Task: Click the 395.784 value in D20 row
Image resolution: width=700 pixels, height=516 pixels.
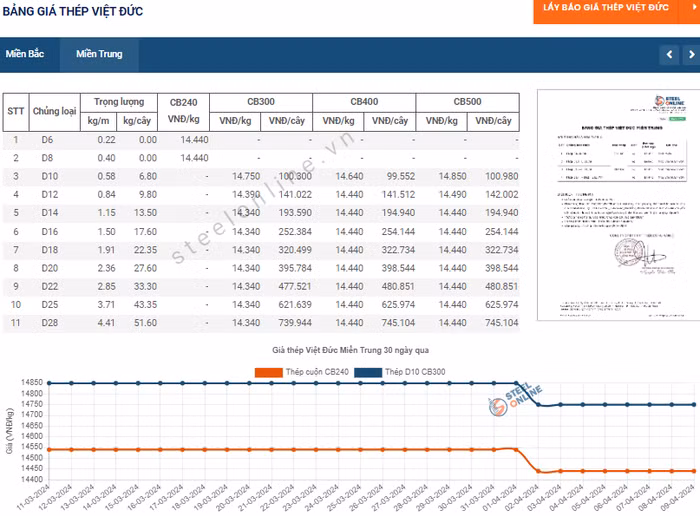Action: pyautogui.click(x=295, y=268)
